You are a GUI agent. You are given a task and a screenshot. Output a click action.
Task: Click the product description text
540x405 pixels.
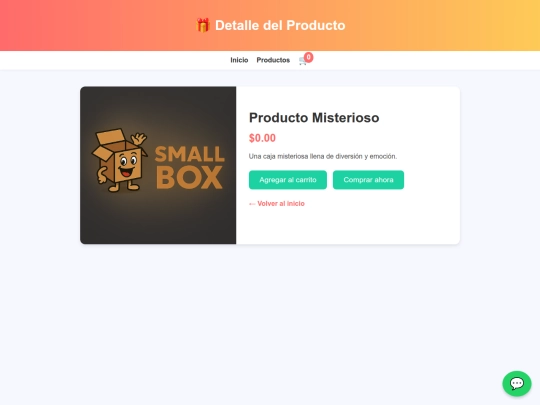323,156
